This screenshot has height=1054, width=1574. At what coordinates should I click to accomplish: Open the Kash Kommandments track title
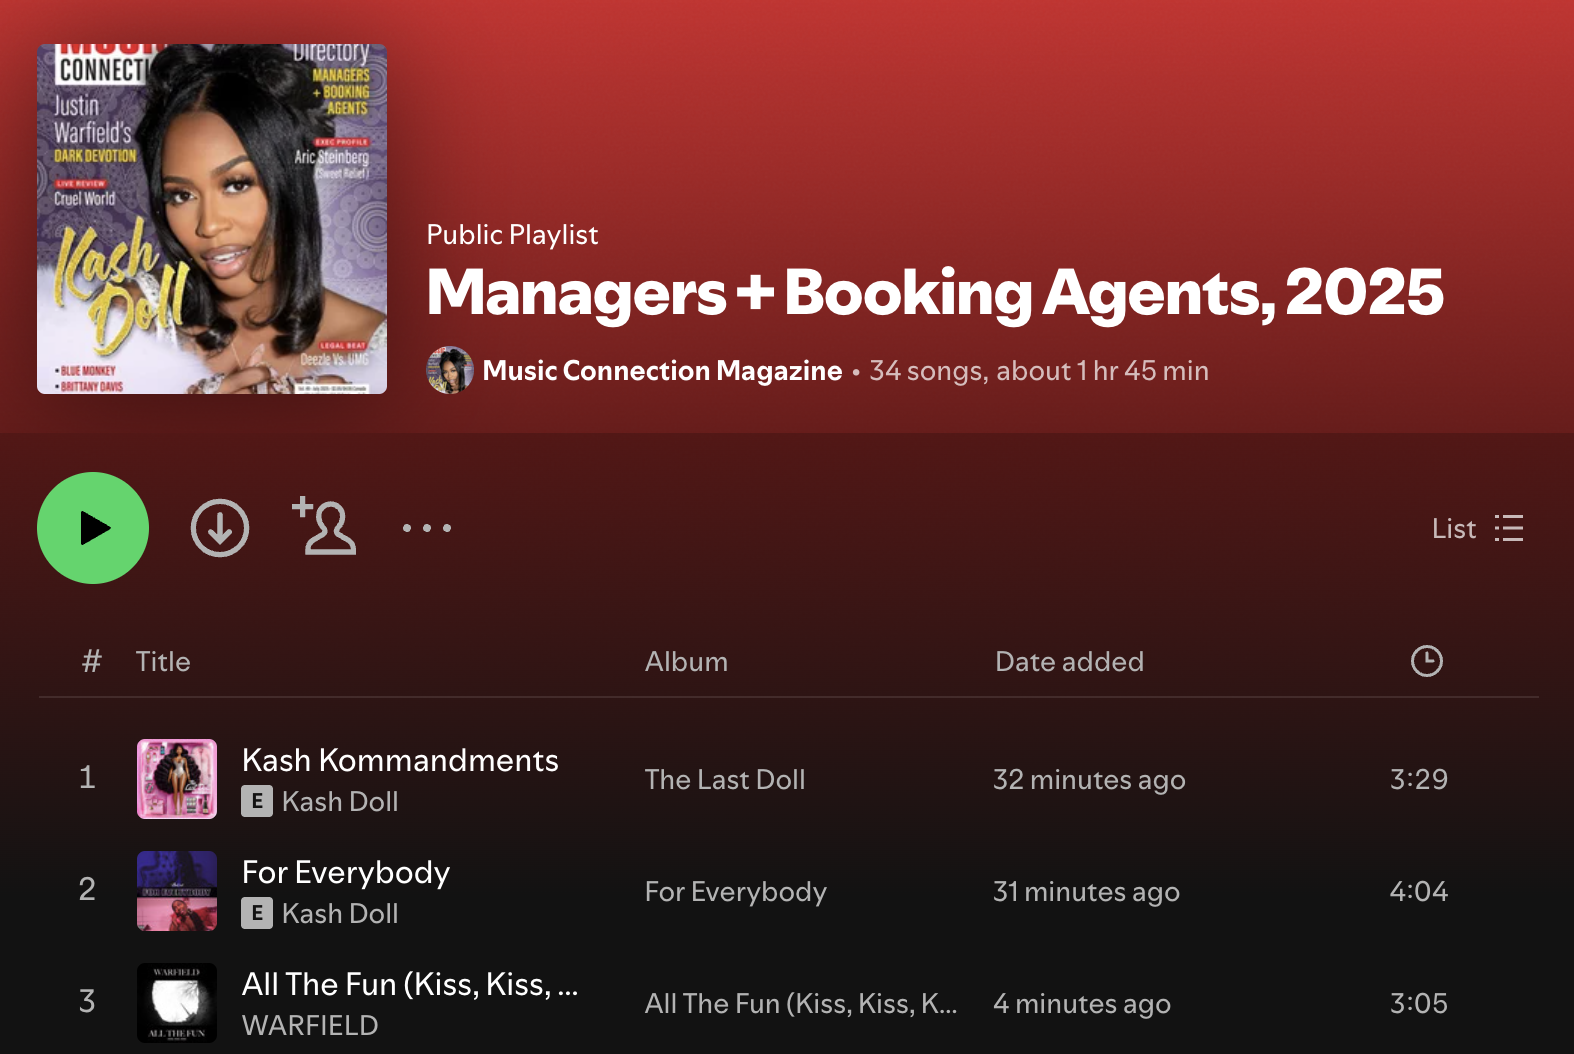coord(400,760)
